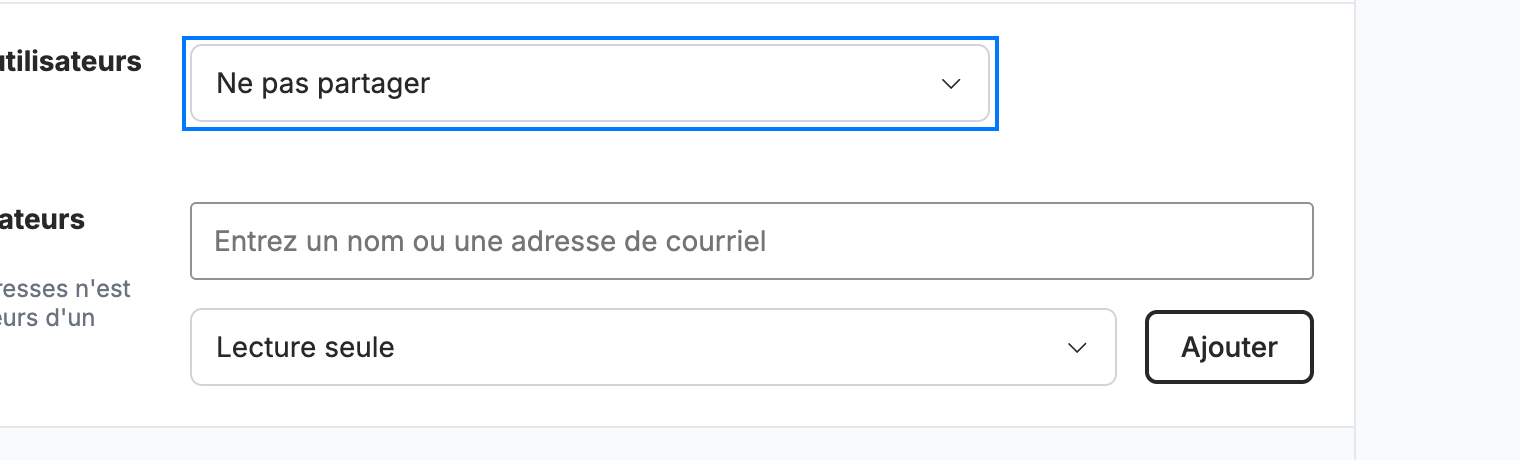
Task: Click the bold "ateurs" field label
Action: pyautogui.click(x=43, y=219)
